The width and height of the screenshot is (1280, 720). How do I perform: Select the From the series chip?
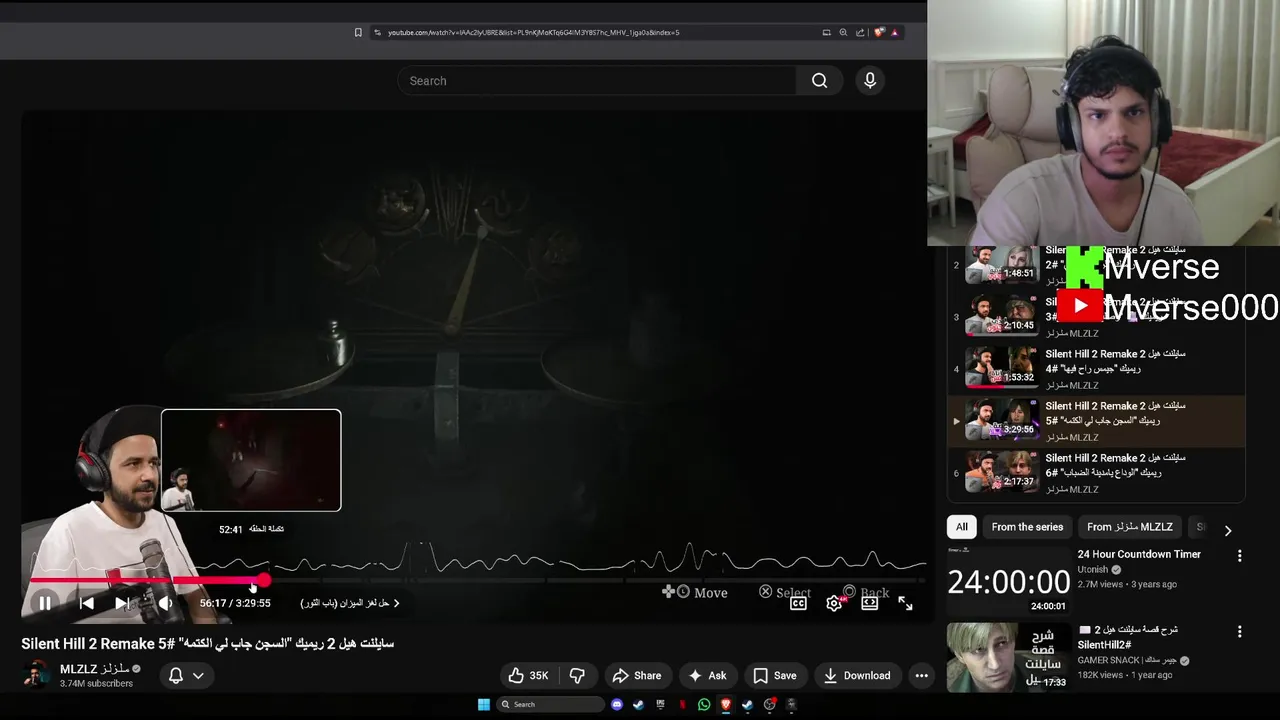click(x=1027, y=527)
